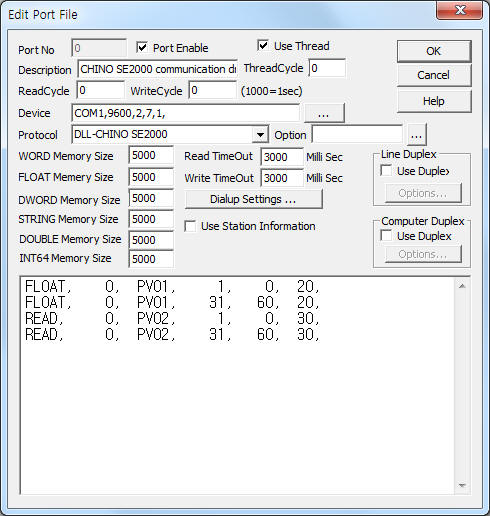
Task: Click OK to save port settings
Action: point(434,51)
